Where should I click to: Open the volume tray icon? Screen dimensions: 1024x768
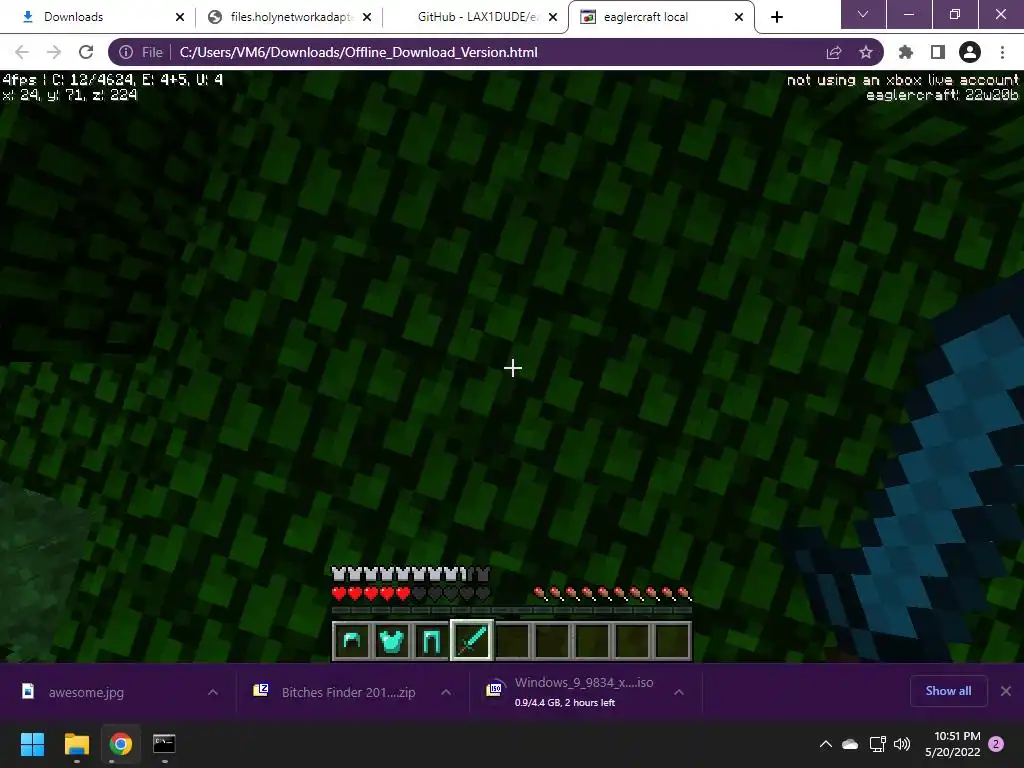[902, 744]
